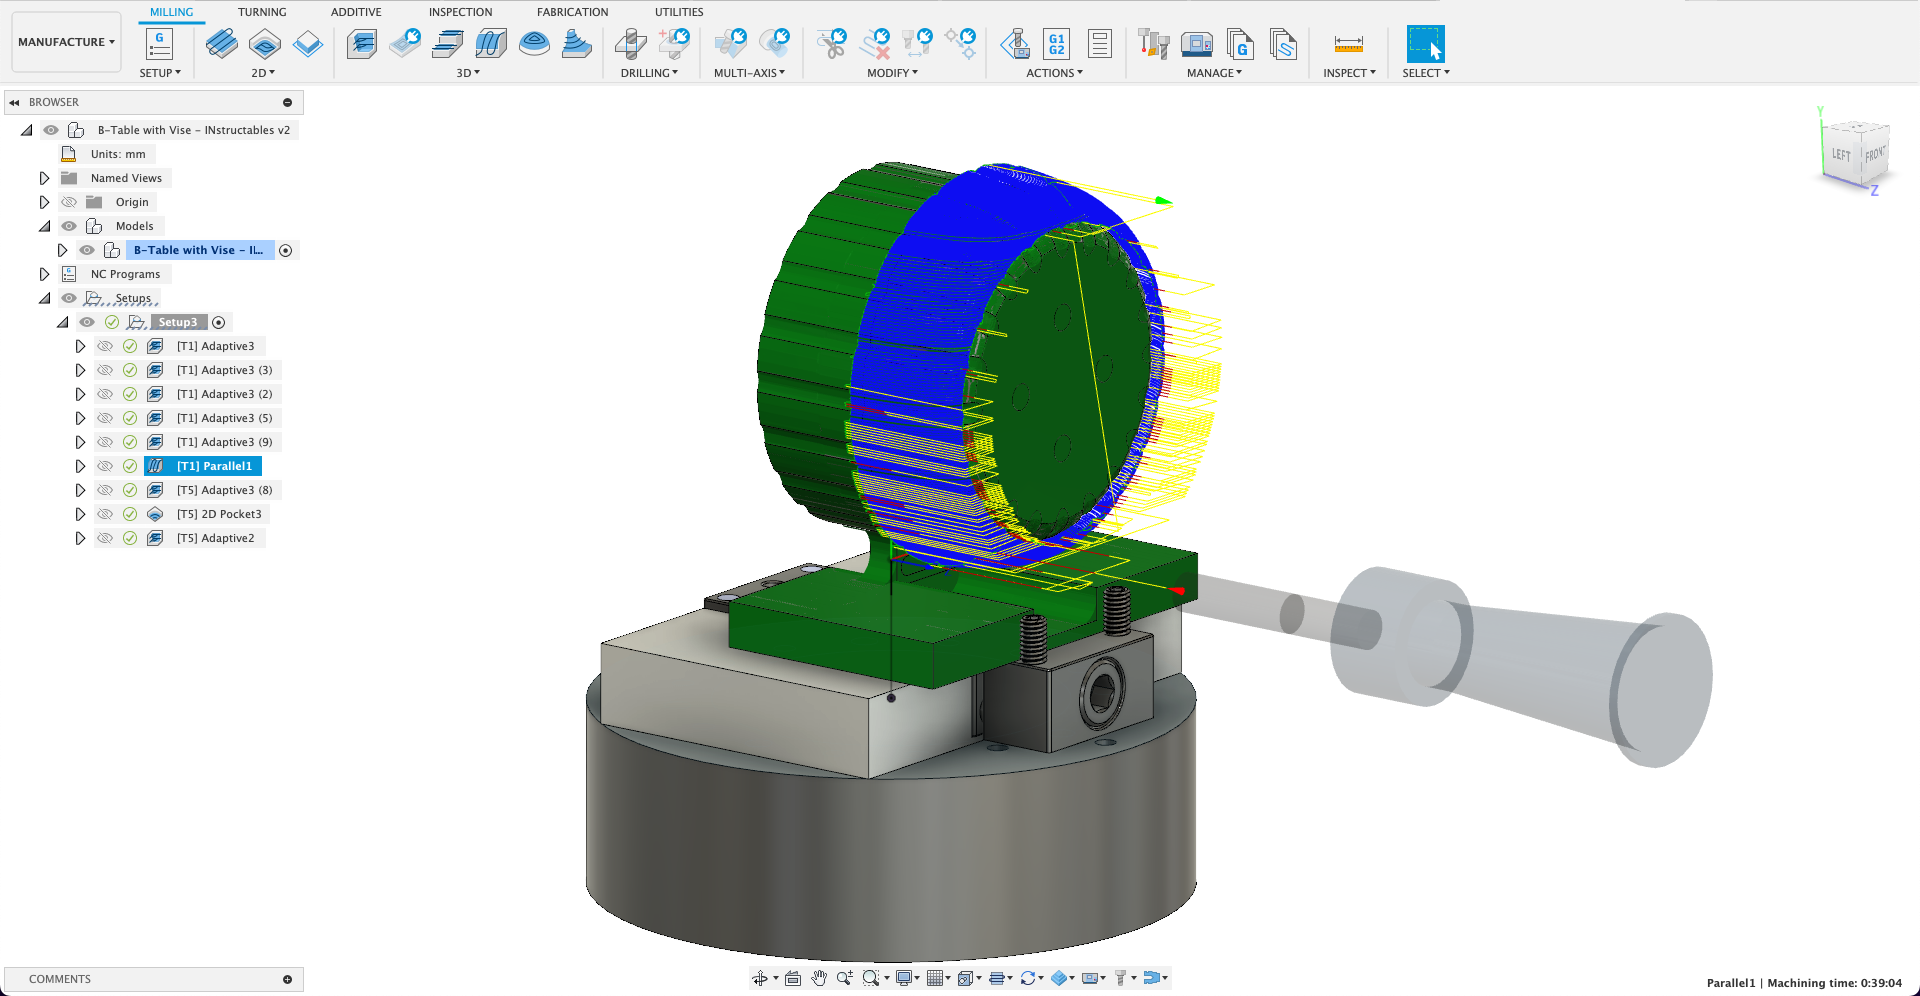Image resolution: width=1920 pixels, height=996 pixels.
Task: Open the SETUP menu
Action: 160,73
